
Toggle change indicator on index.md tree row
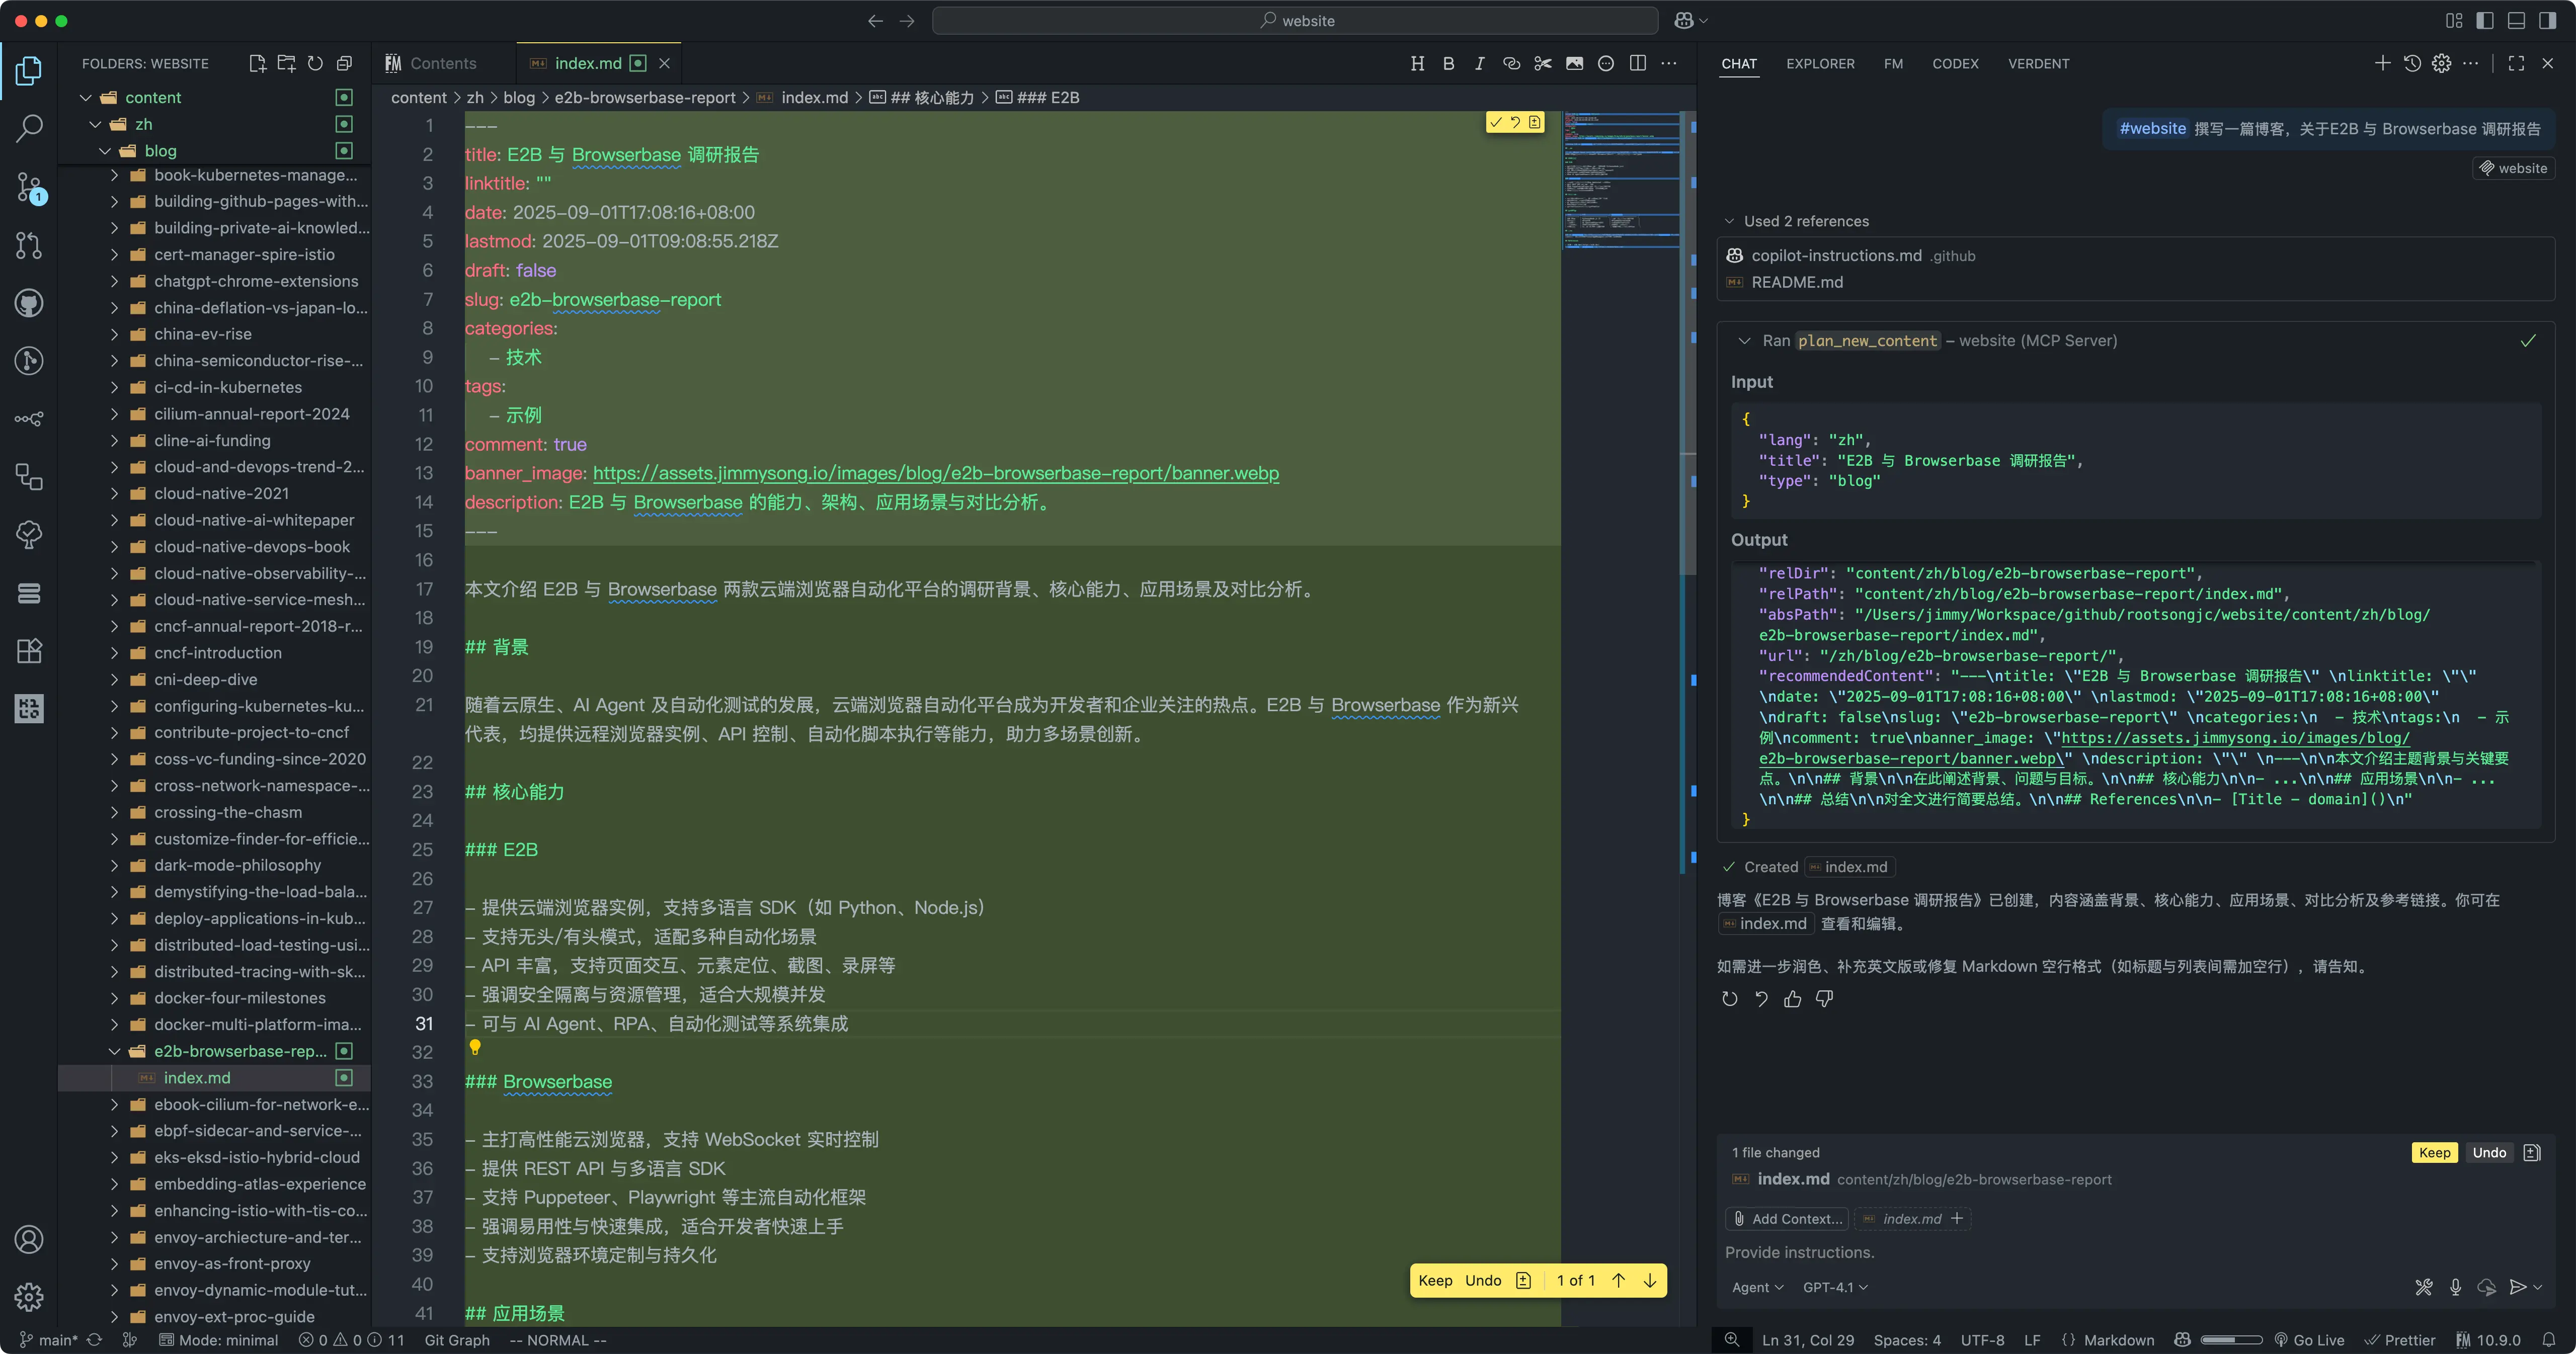click(344, 1077)
